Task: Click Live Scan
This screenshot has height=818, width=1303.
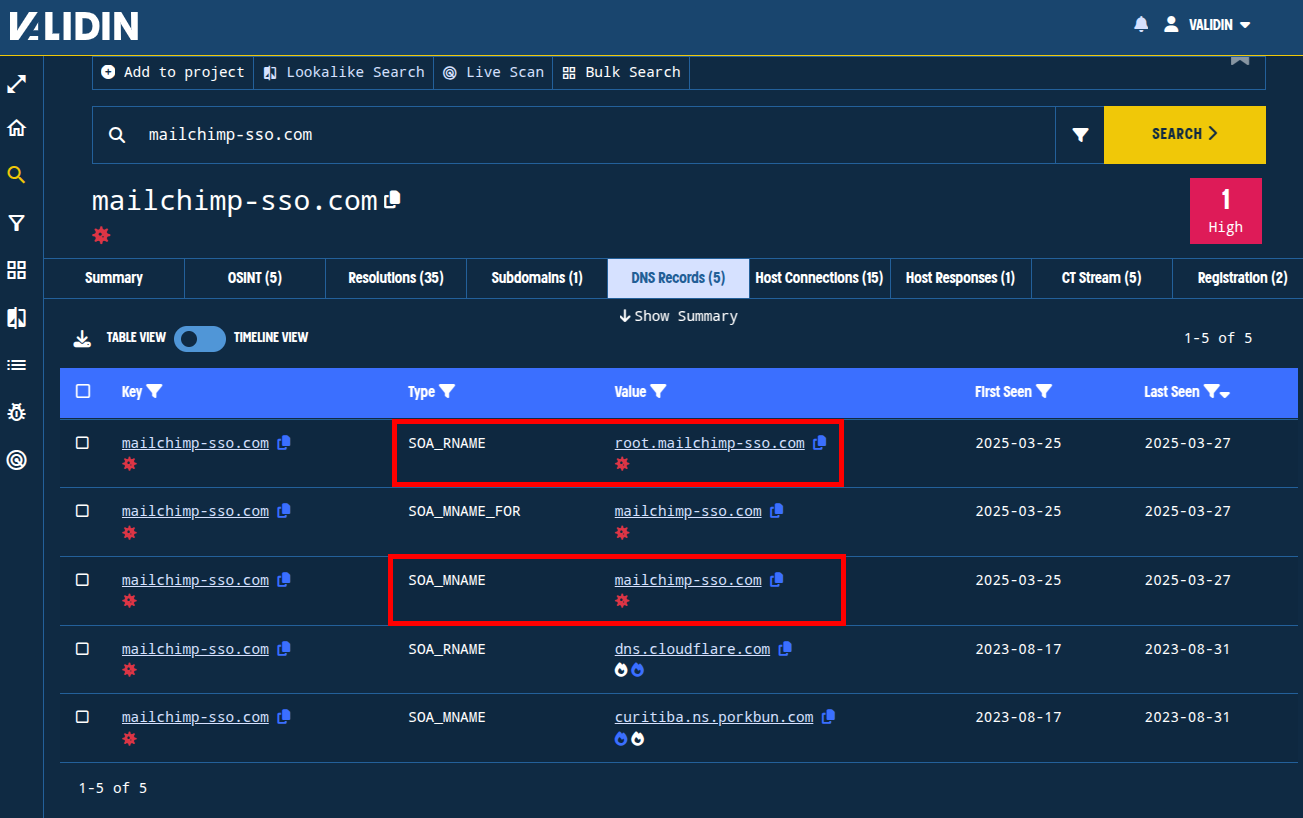Action: point(493,72)
